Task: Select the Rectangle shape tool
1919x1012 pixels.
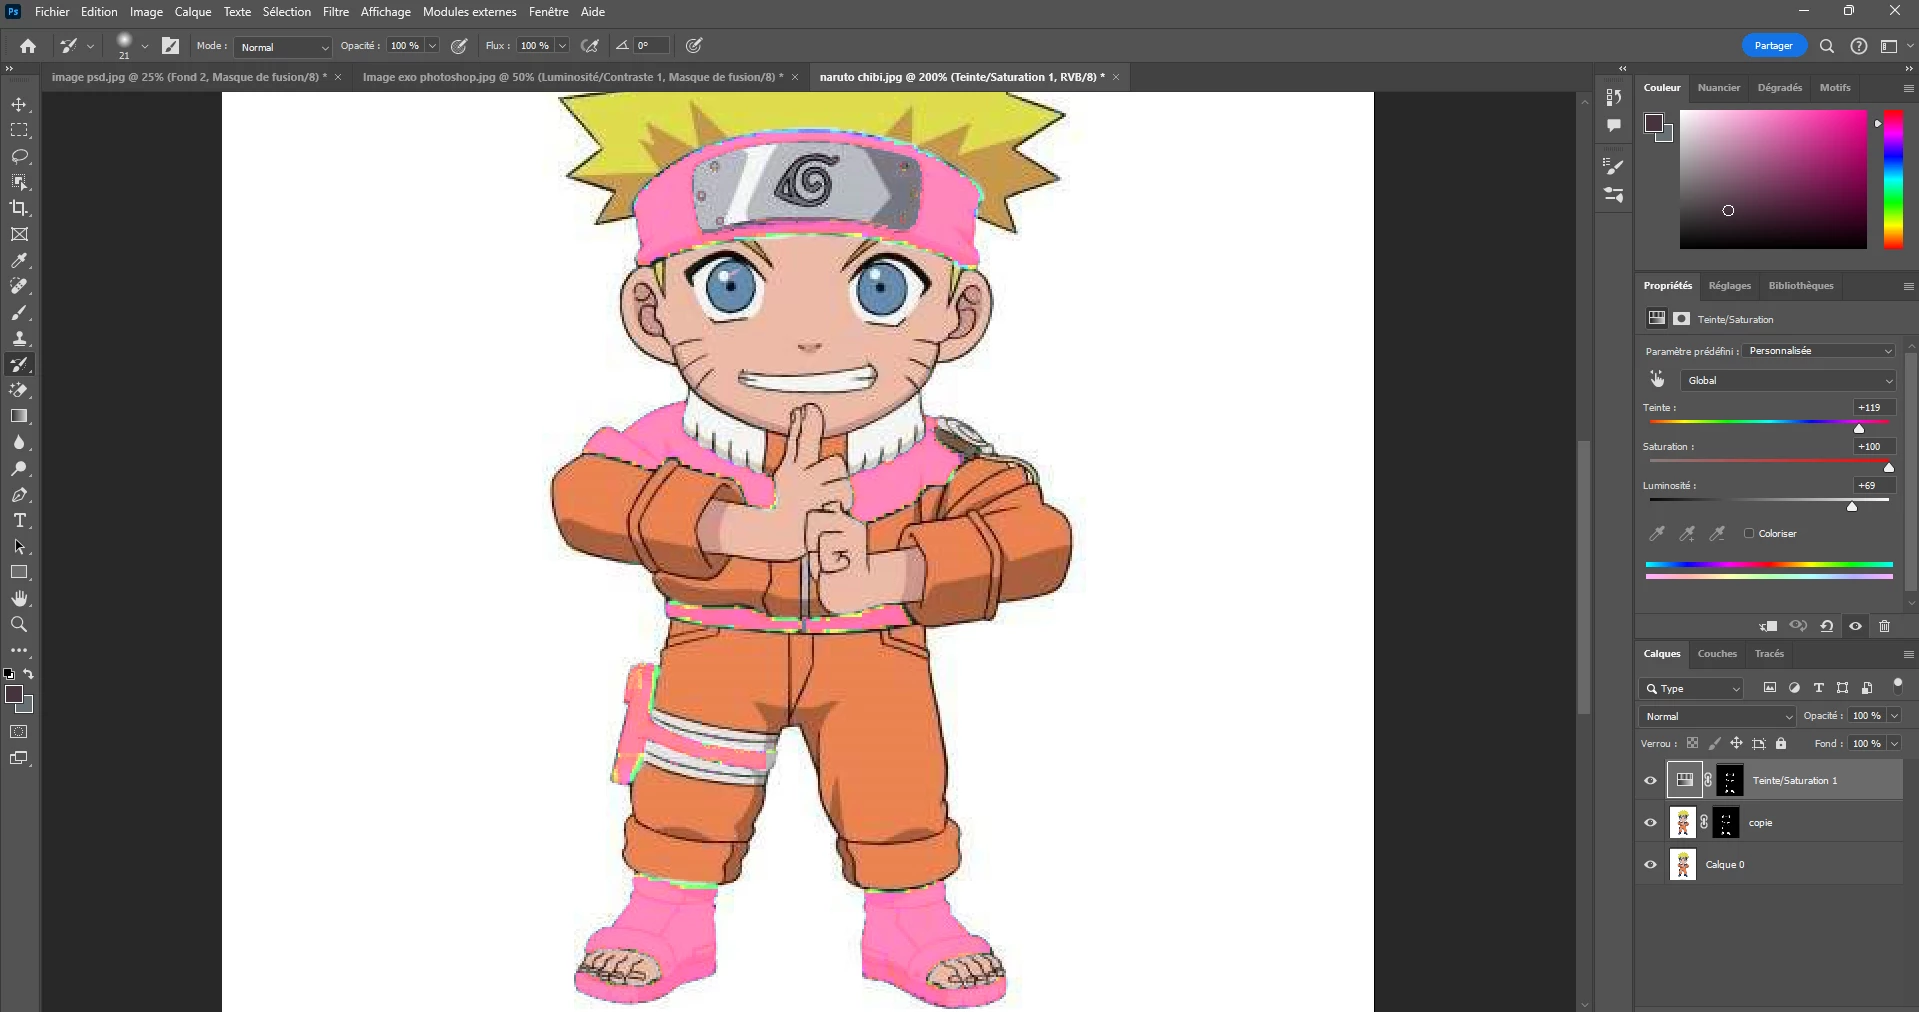Action: point(19,573)
